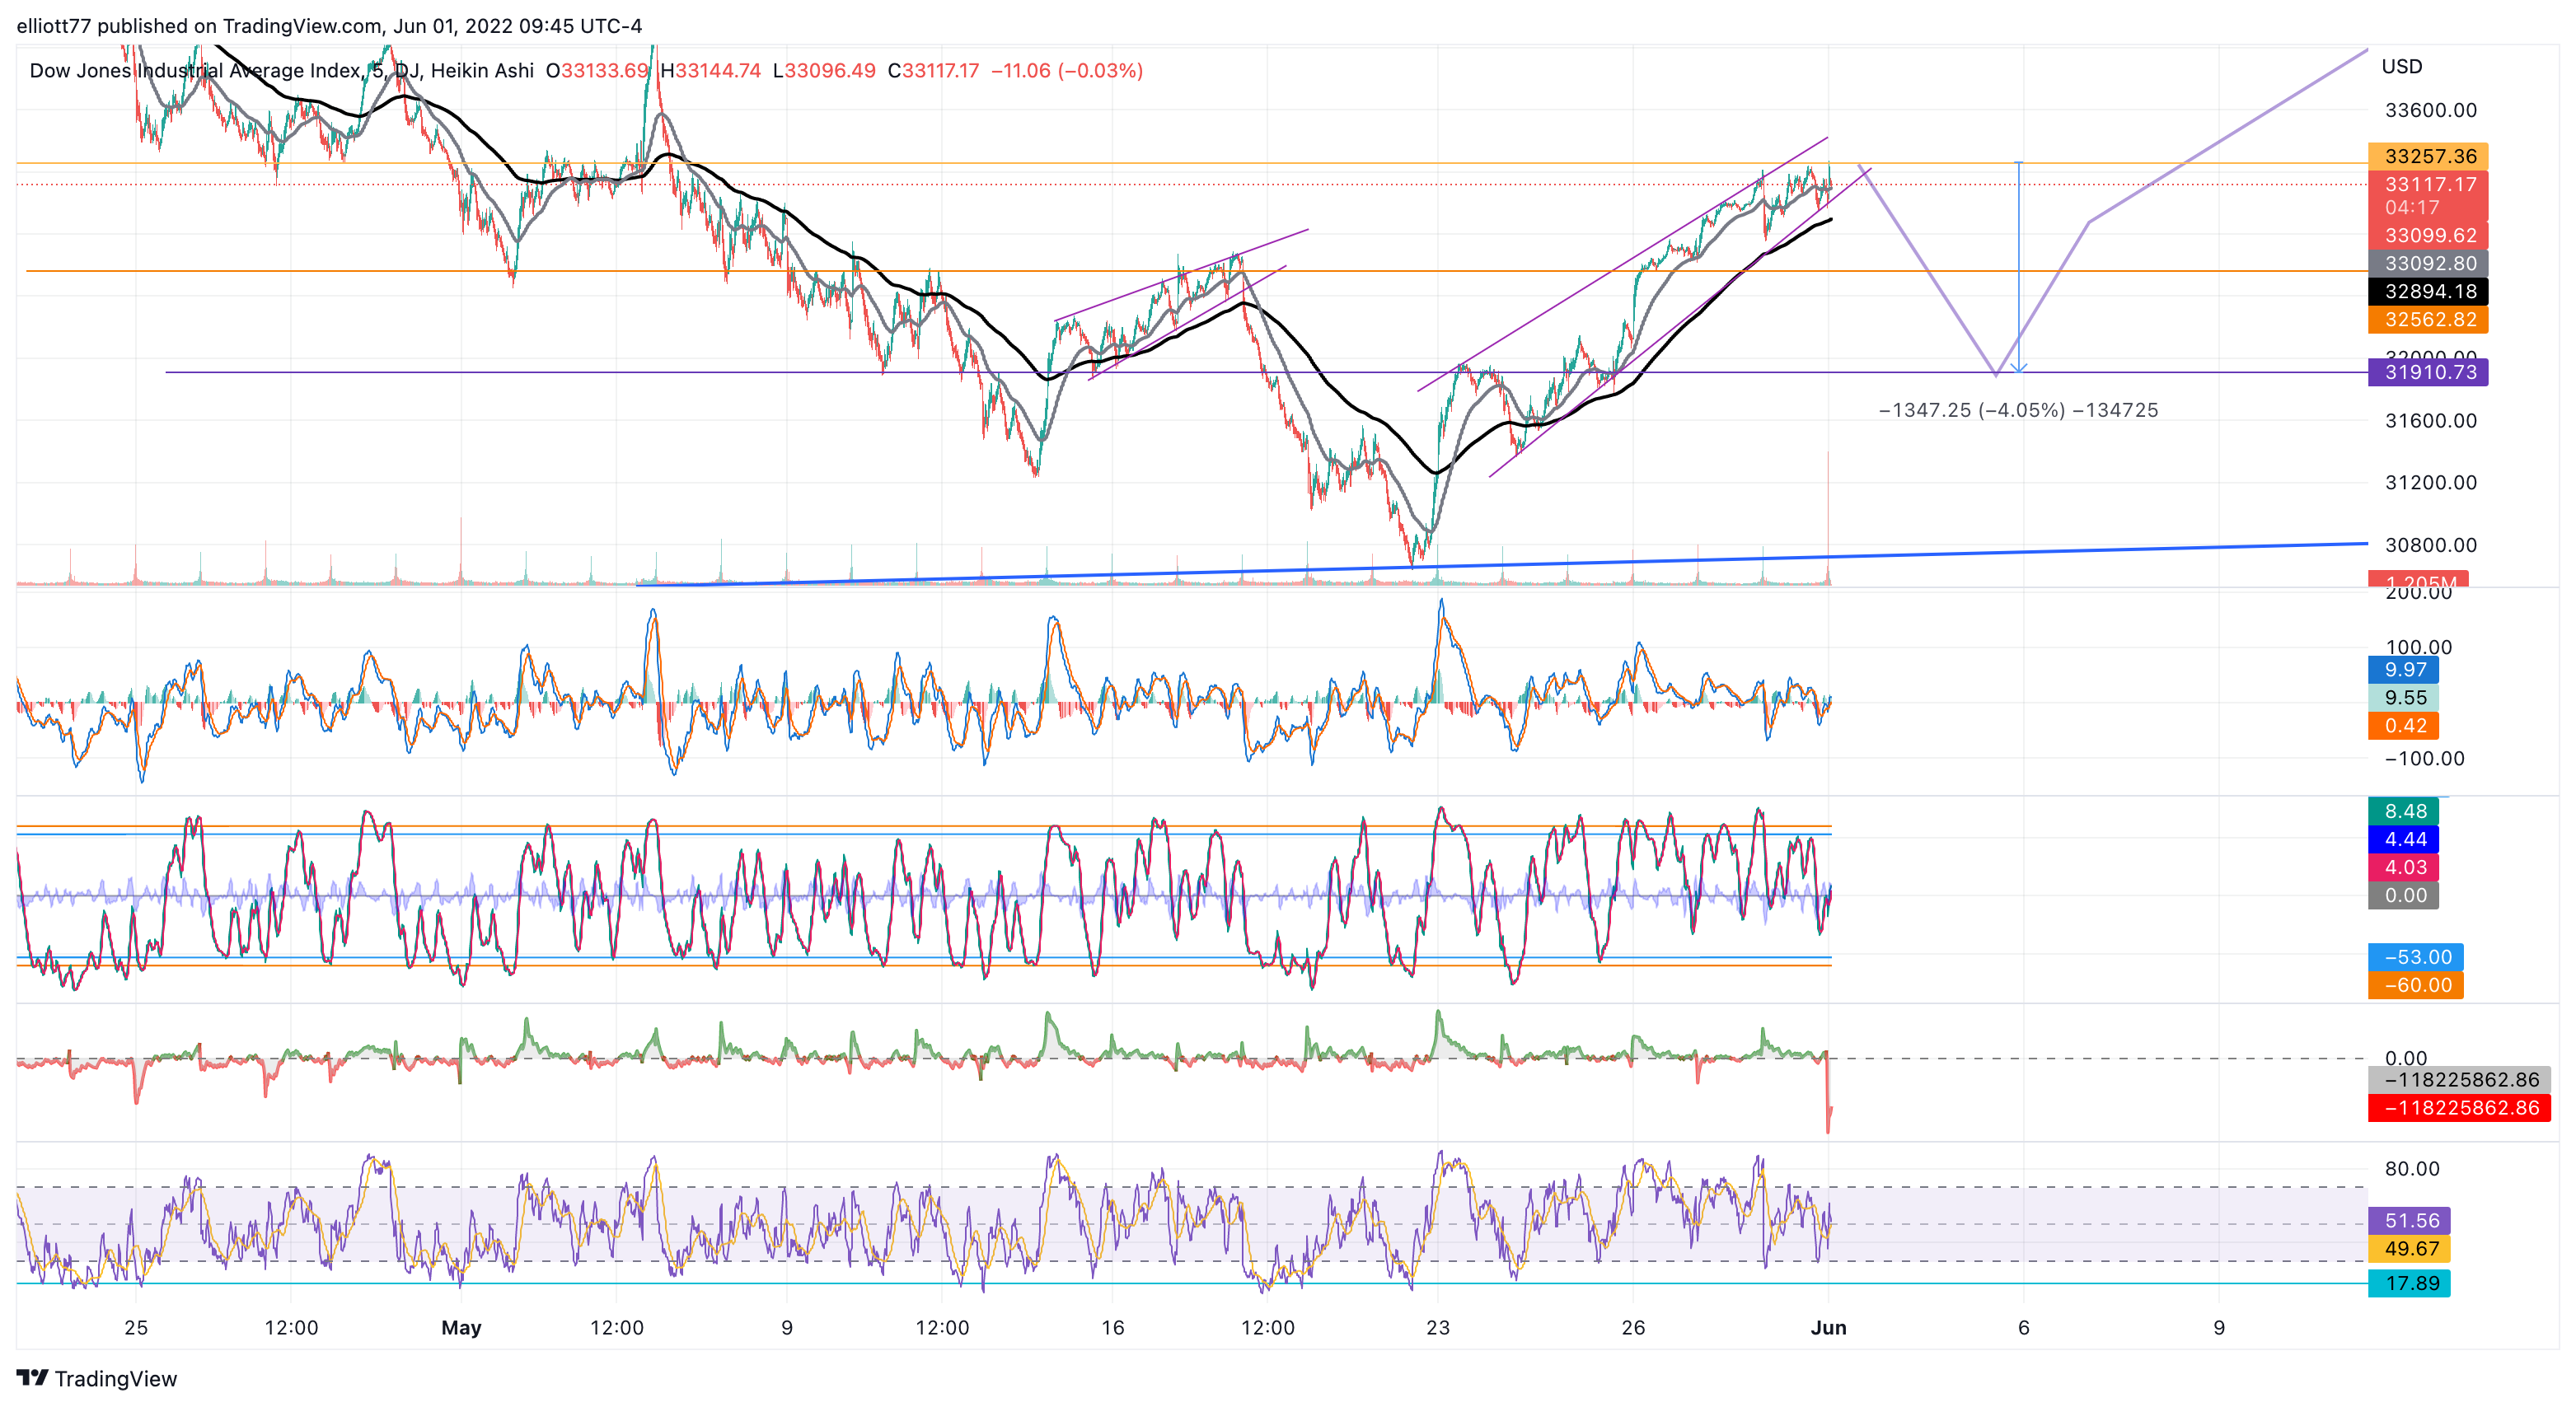The width and height of the screenshot is (2576, 1407).
Task: Click the 30800.00 price axis label
Action: point(2430,545)
